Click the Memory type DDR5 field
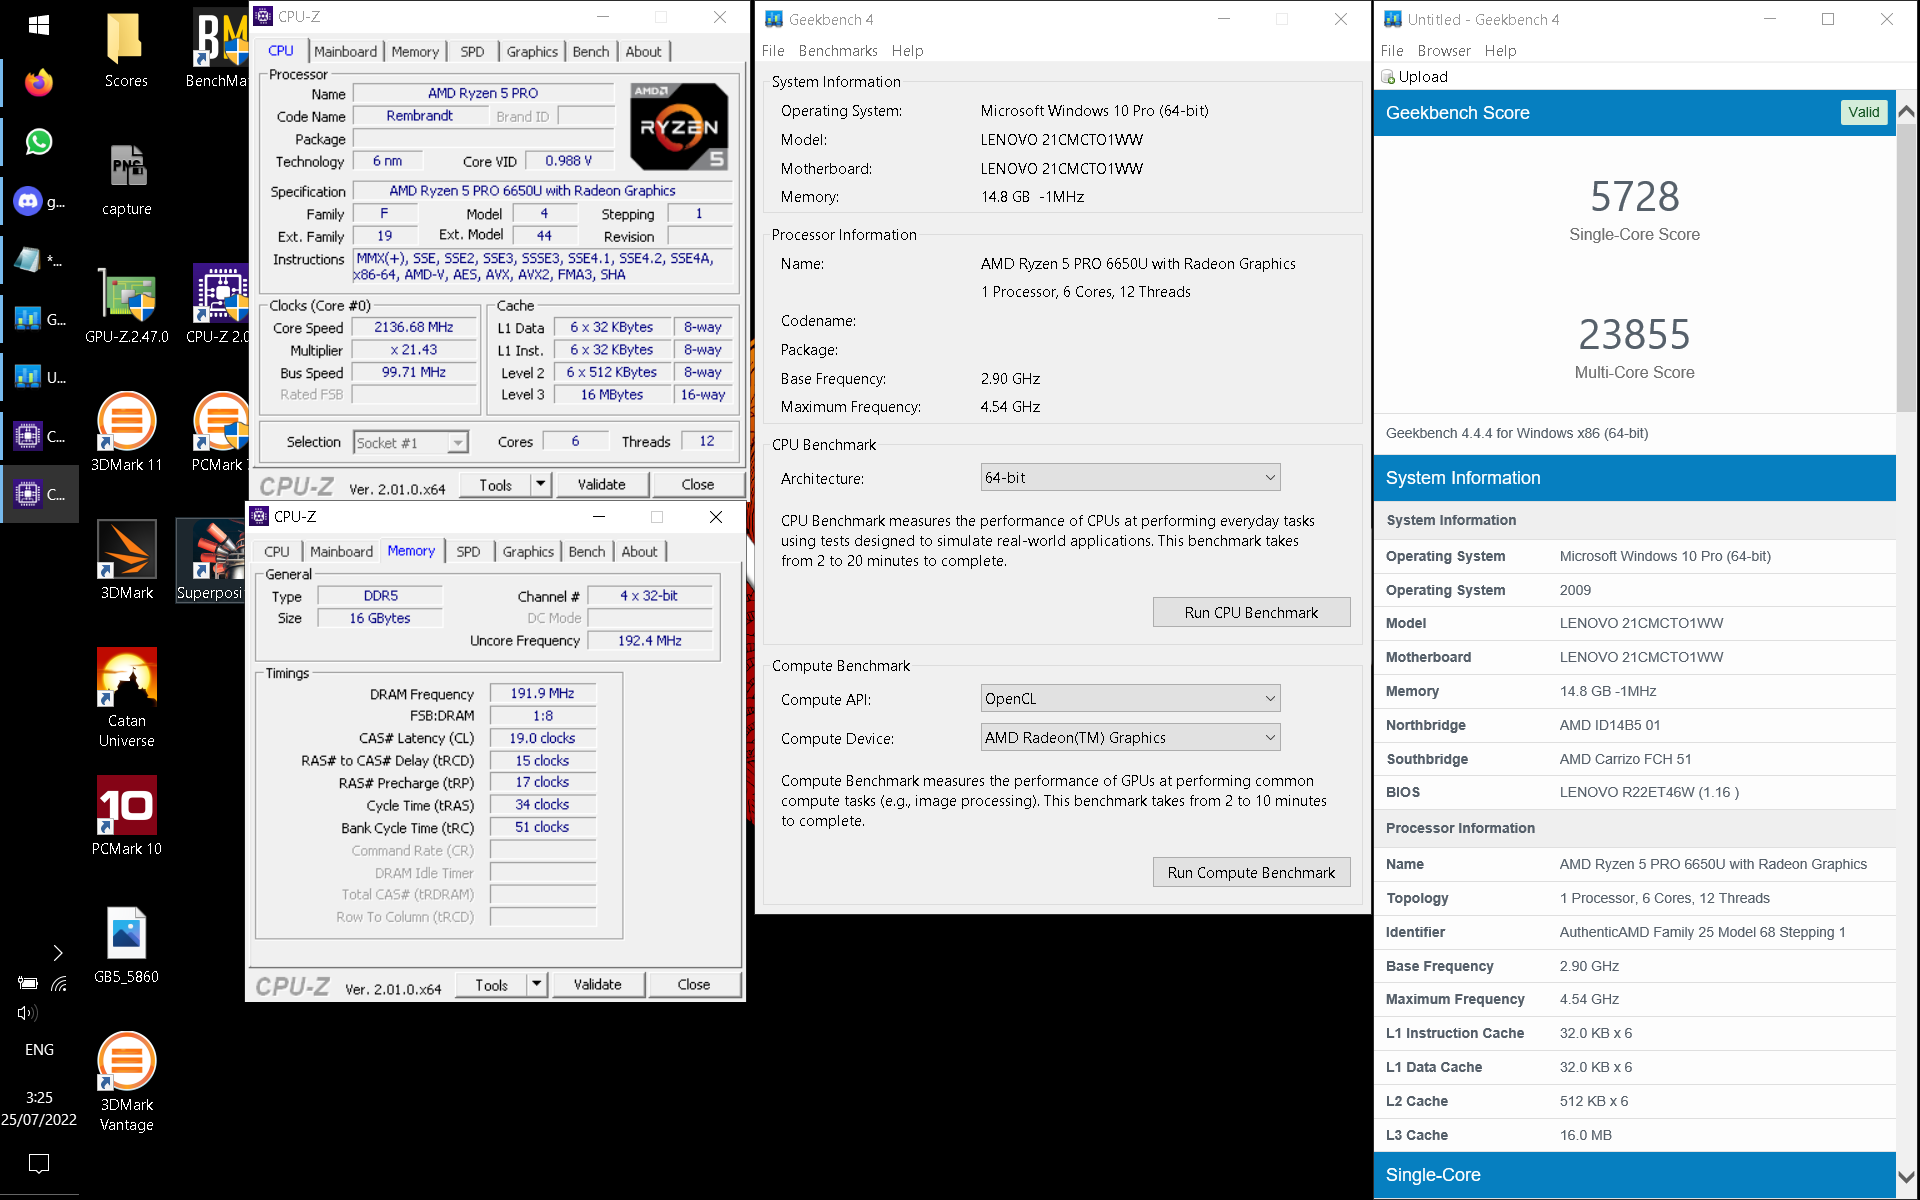 [x=380, y=595]
